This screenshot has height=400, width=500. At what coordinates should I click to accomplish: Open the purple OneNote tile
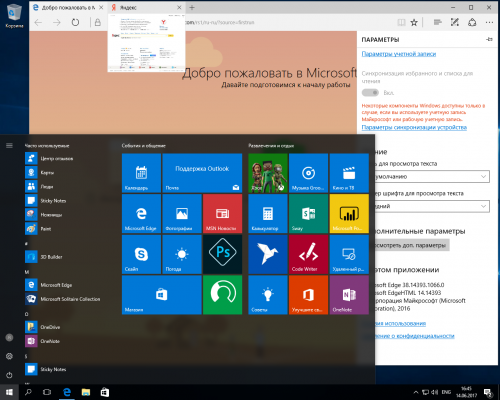pyautogui.click(x=349, y=295)
